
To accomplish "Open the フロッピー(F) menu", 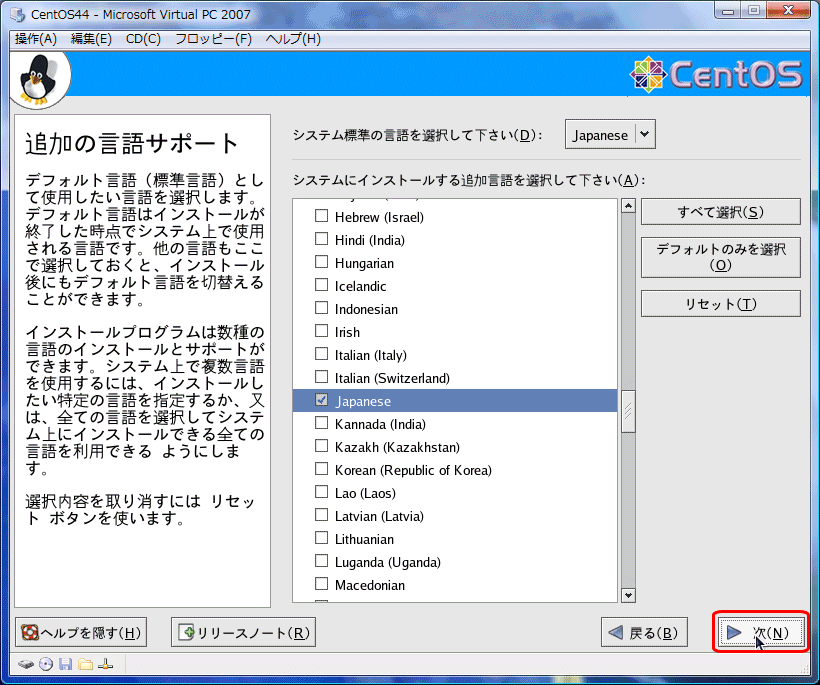I will click(x=213, y=39).
